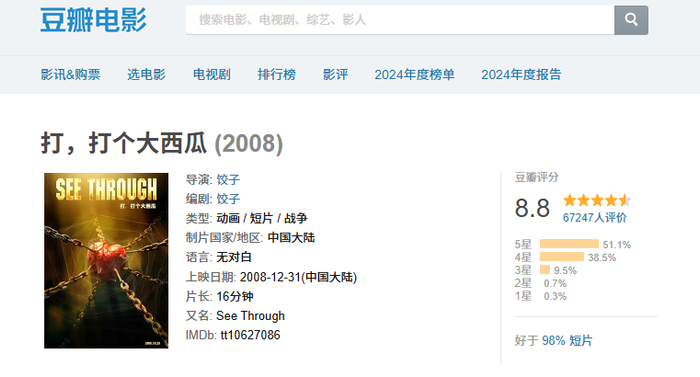Open the 影评 reviews page

pyautogui.click(x=335, y=75)
